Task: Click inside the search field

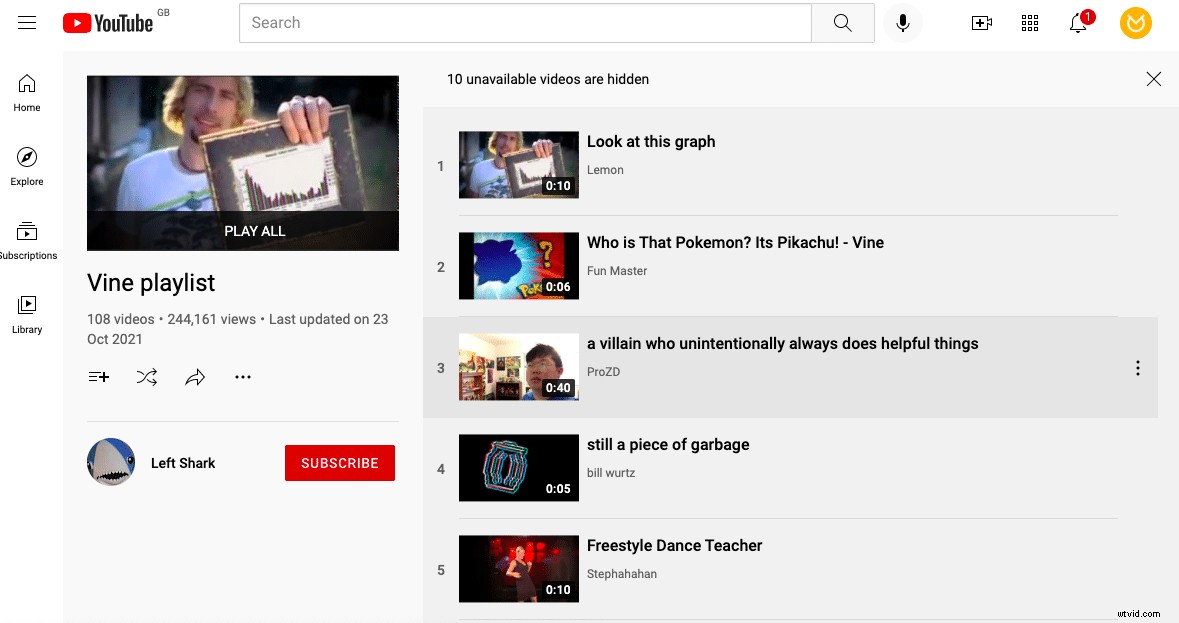Action: point(525,22)
